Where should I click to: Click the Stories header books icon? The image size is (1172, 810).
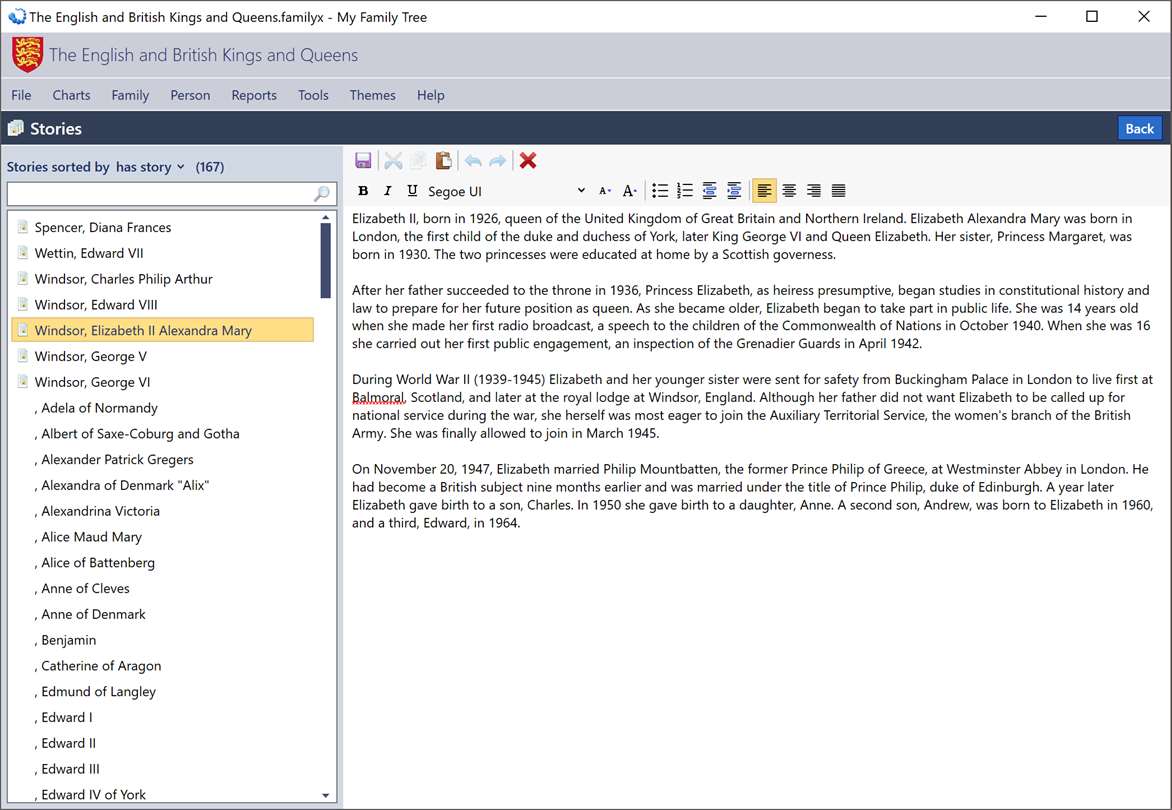(x=16, y=129)
